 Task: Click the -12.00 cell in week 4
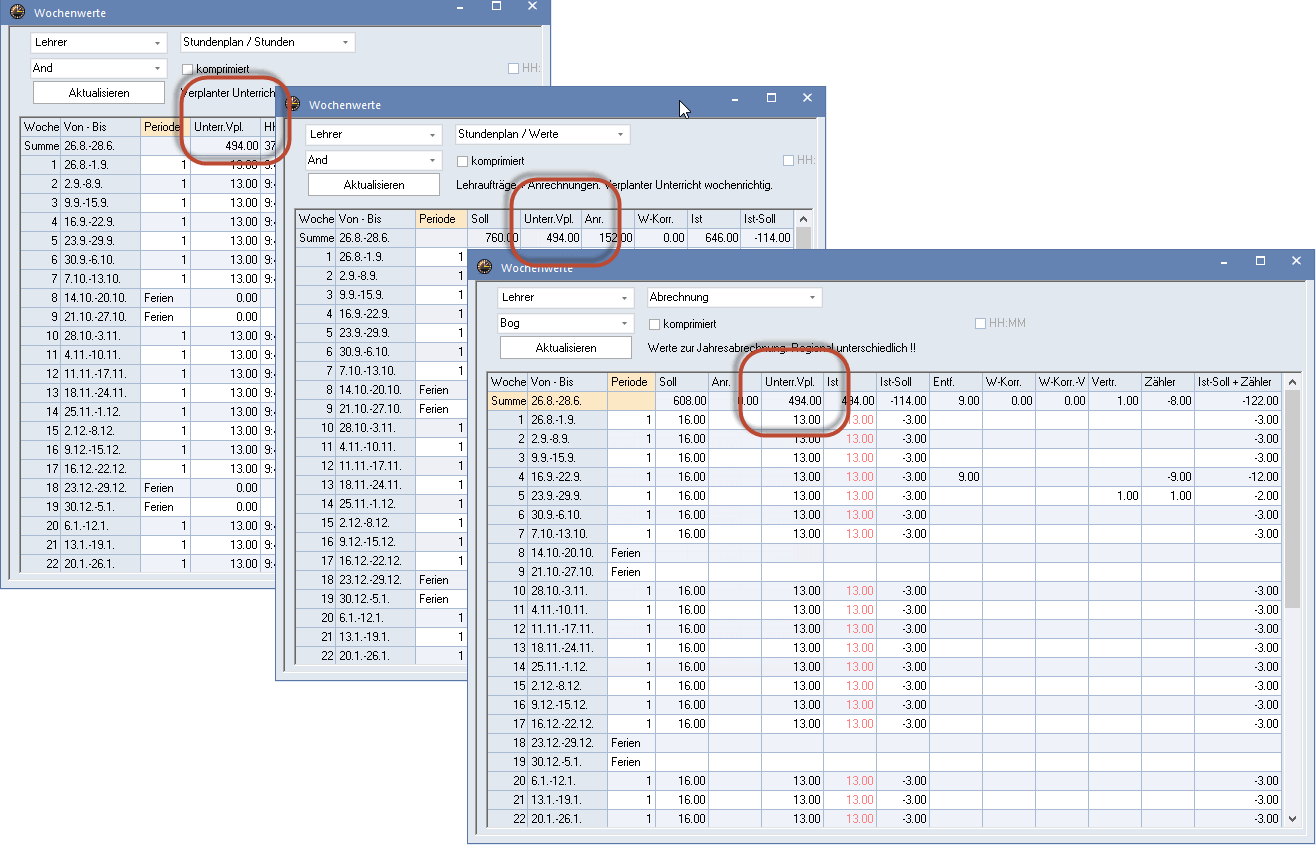(x=1238, y=477)
